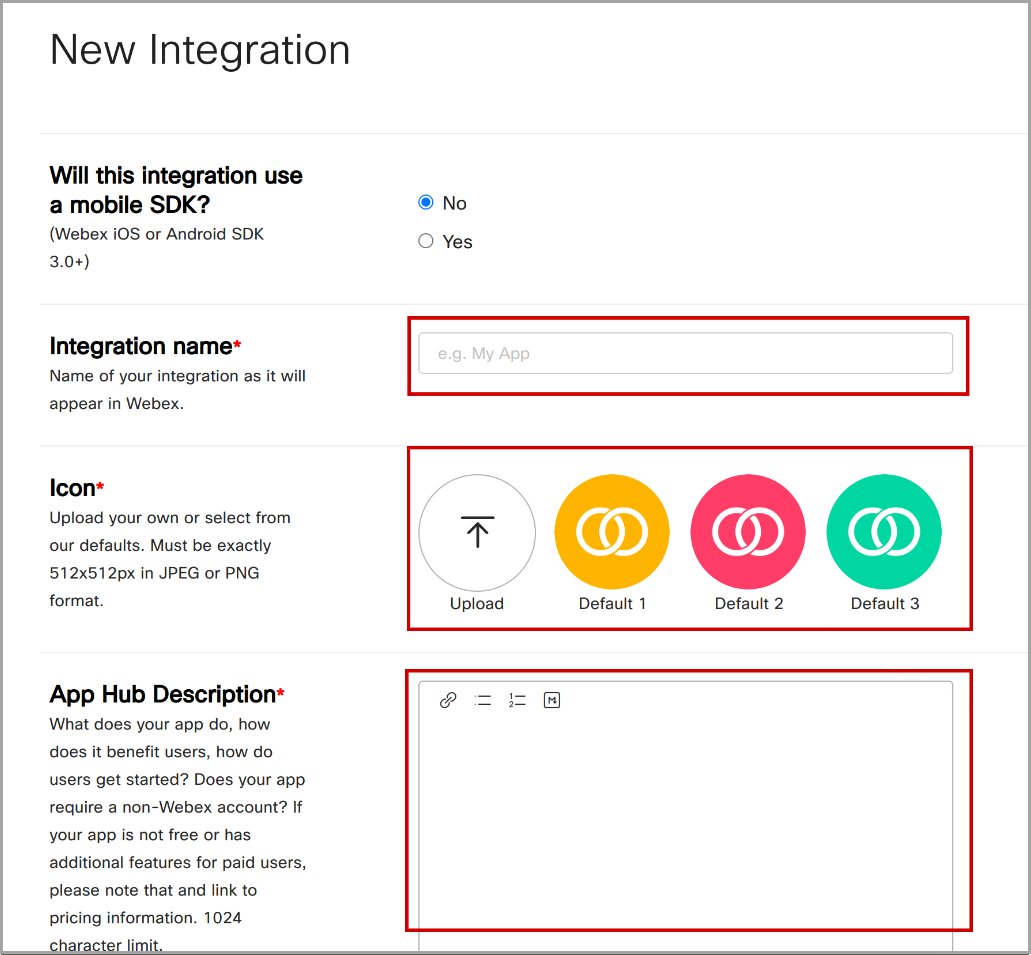This screenshot has height=955, width=1031.
Task: Click the "Default 2" caption label
Action: [748, 604]
